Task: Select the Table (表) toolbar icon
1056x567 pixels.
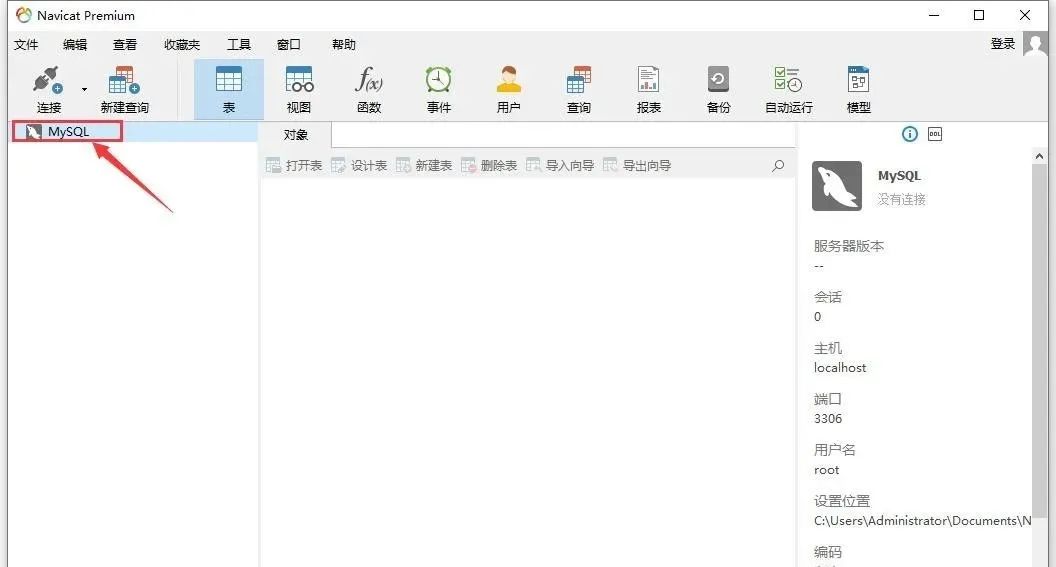Action: pos(228,90)
